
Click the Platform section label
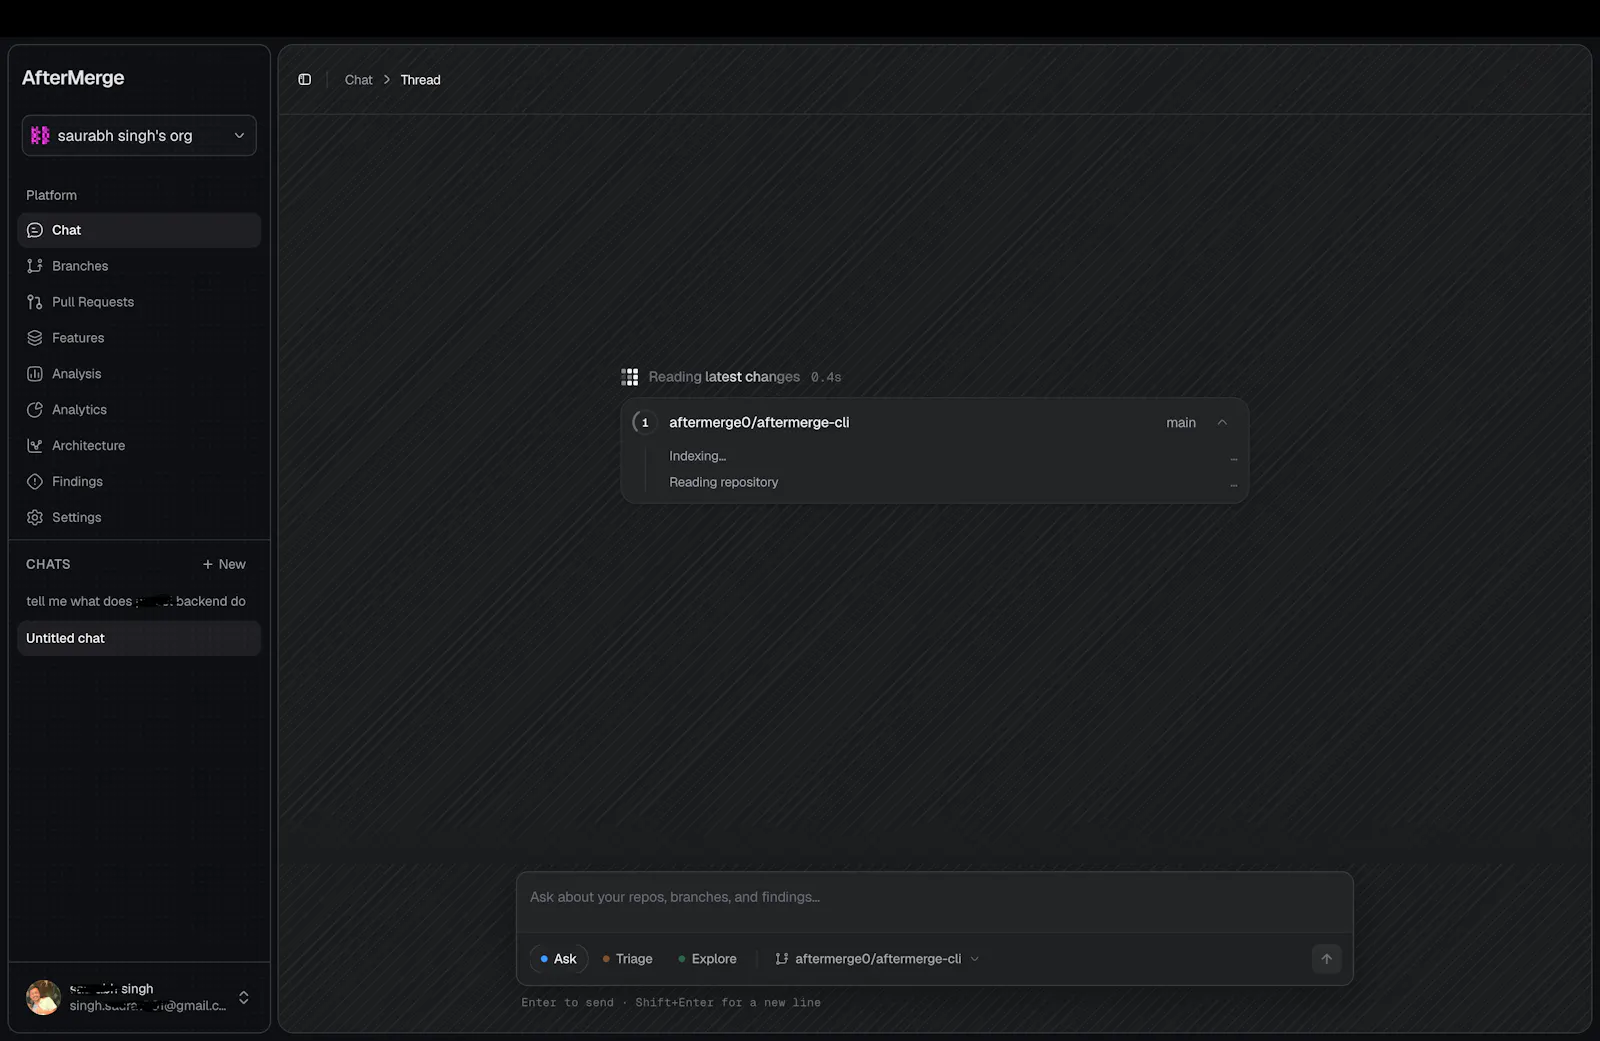[51, 195]
